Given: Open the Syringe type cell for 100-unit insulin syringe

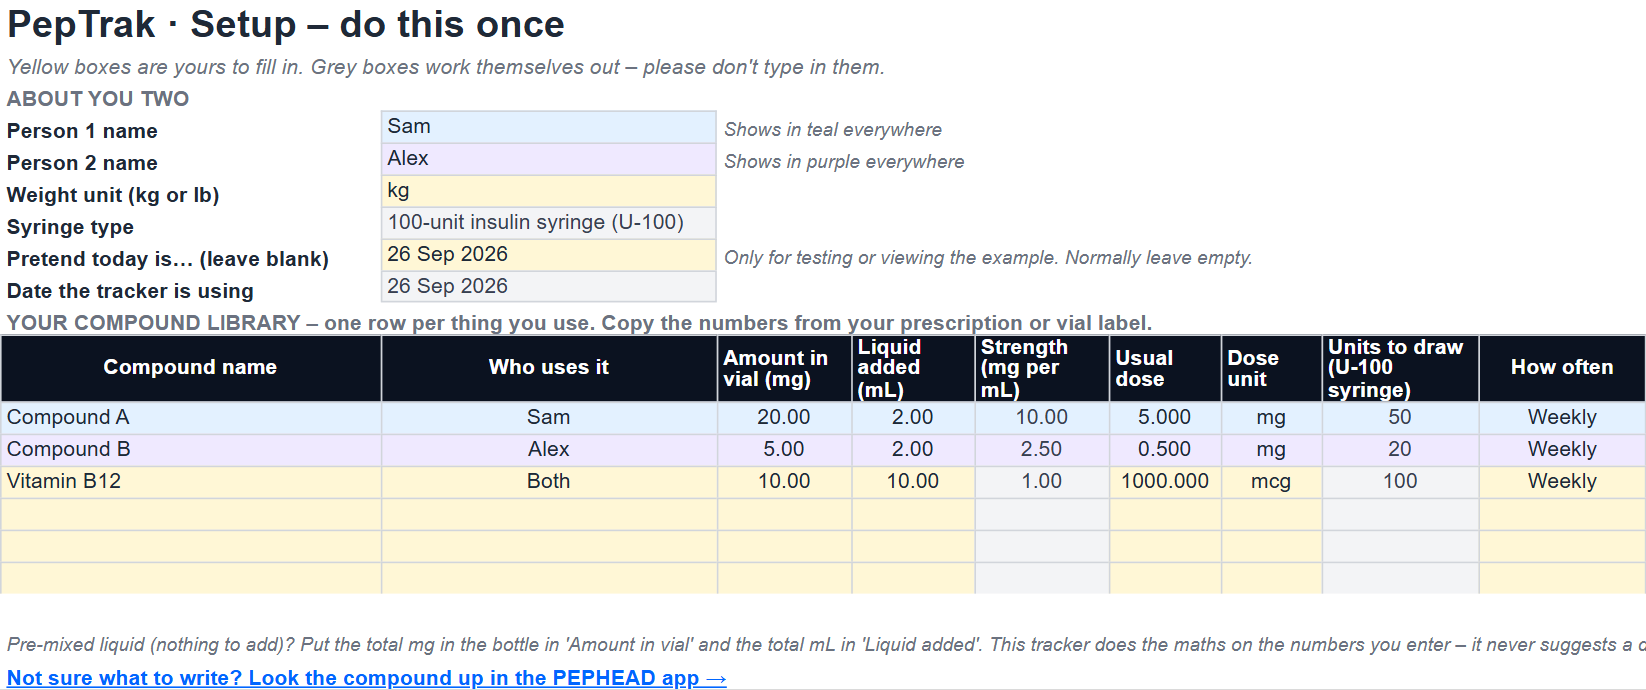Looking at the screenshot, I should 548,223.
